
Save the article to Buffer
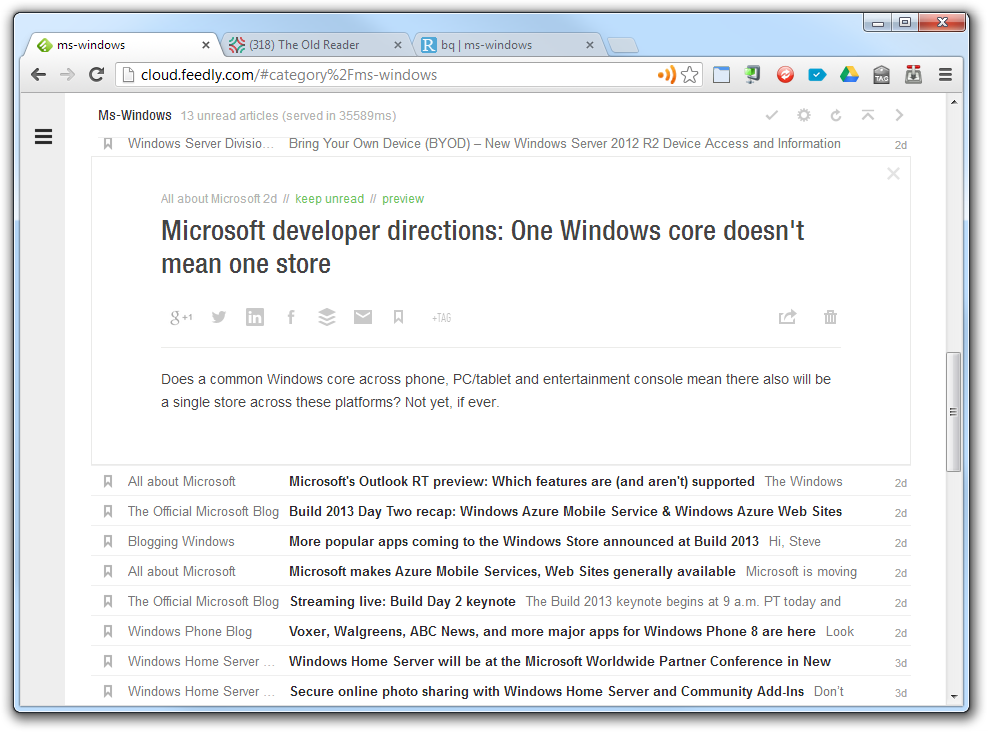pos(326,317)
